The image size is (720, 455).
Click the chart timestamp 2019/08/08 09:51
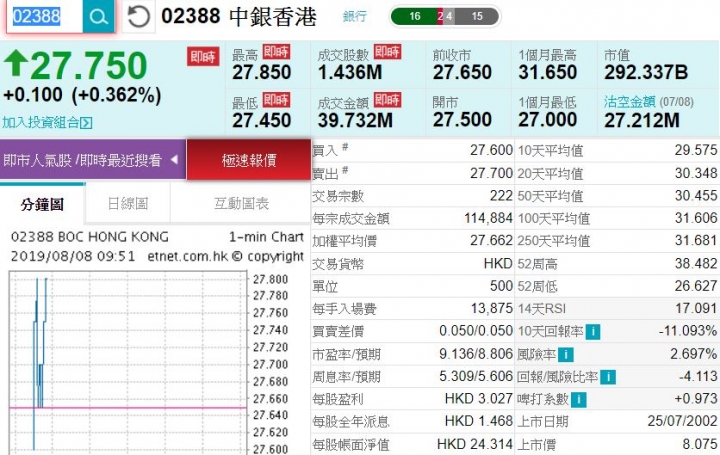point(73,256)
